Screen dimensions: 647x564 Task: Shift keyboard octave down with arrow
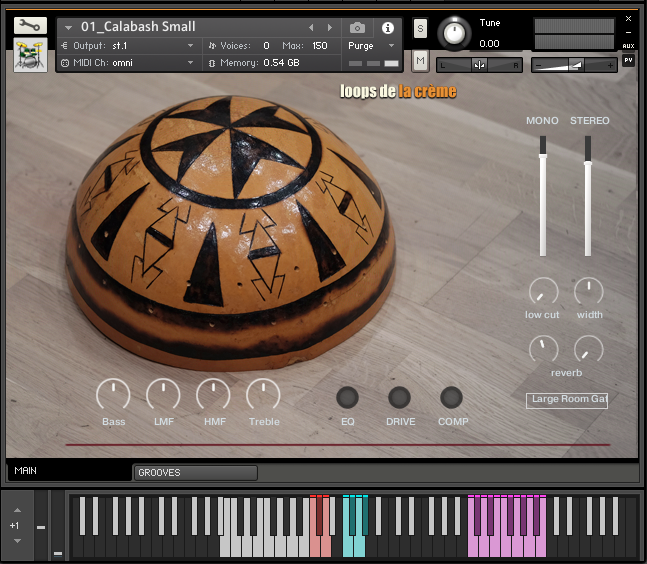tap(17, 541)
